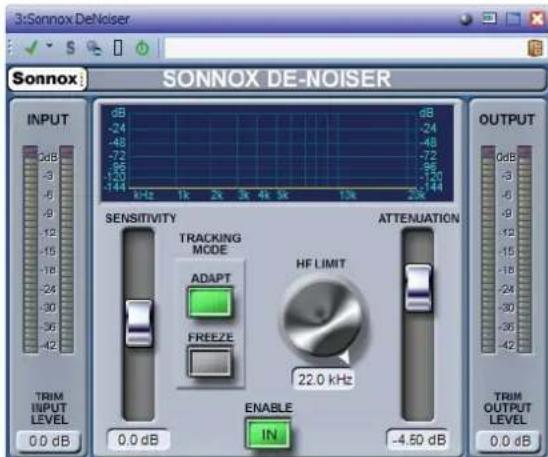The image size is (548, 457).
Task: Open the preset book icon at toolbar end
Action: click(535, 48)
